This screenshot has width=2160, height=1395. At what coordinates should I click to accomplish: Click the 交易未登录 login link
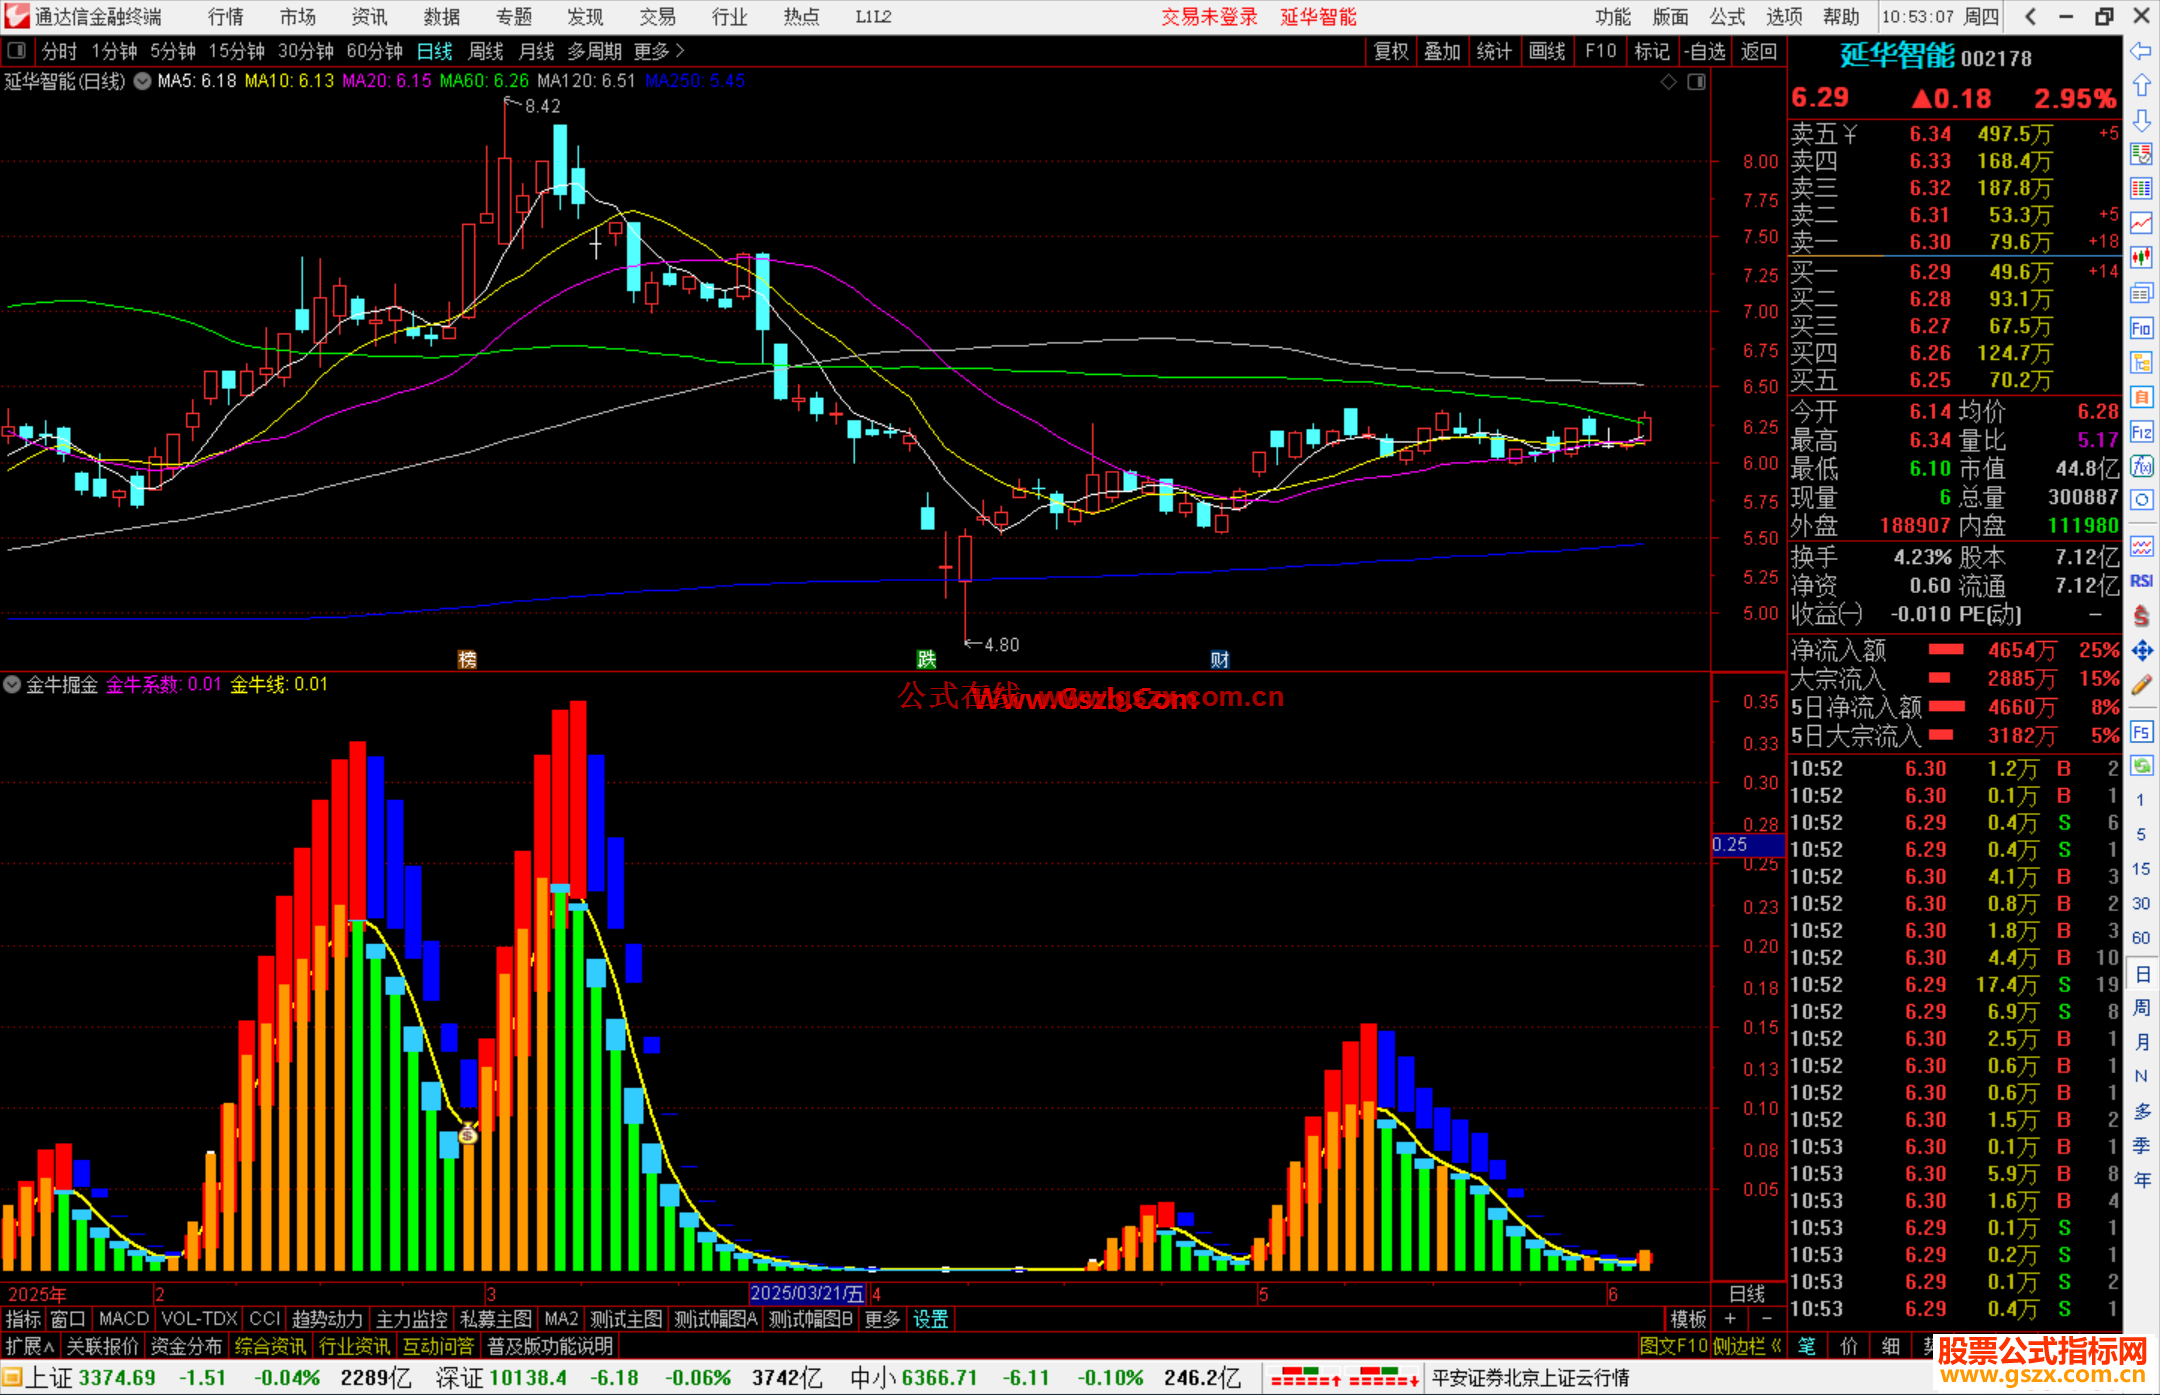1209,17
